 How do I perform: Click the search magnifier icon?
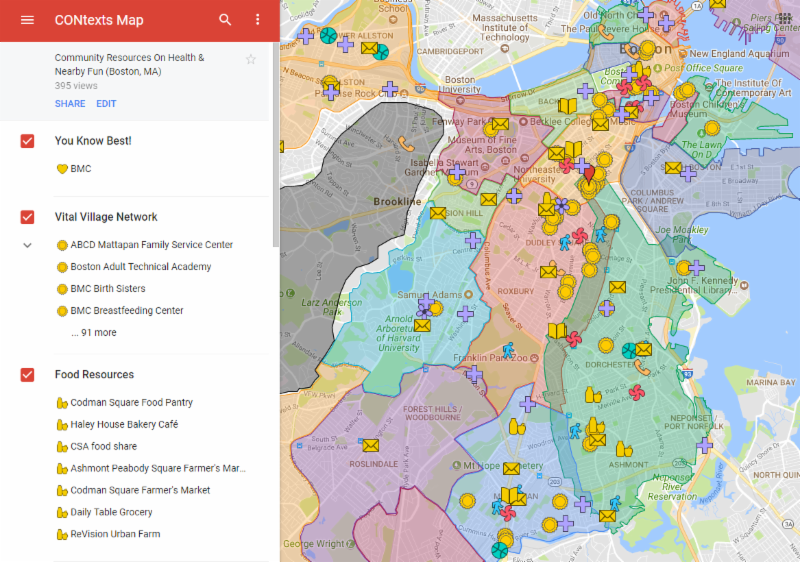225,20
